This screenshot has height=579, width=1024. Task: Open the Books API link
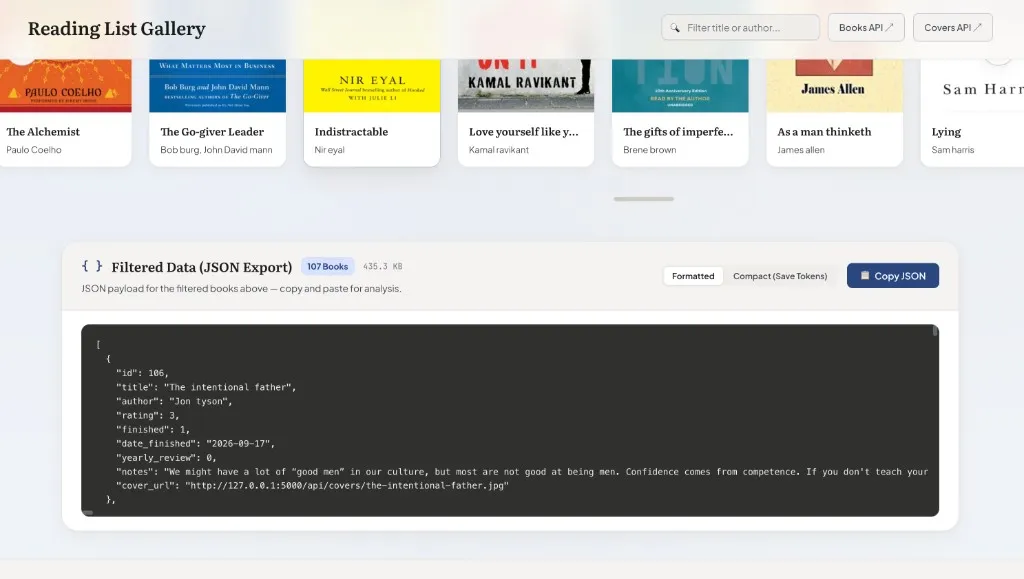[x=866, y=27]
